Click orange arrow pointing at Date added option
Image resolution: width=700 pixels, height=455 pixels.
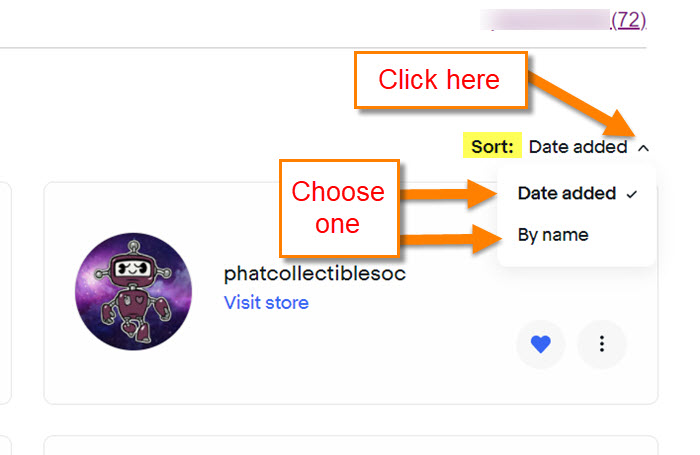click(449, 193)
